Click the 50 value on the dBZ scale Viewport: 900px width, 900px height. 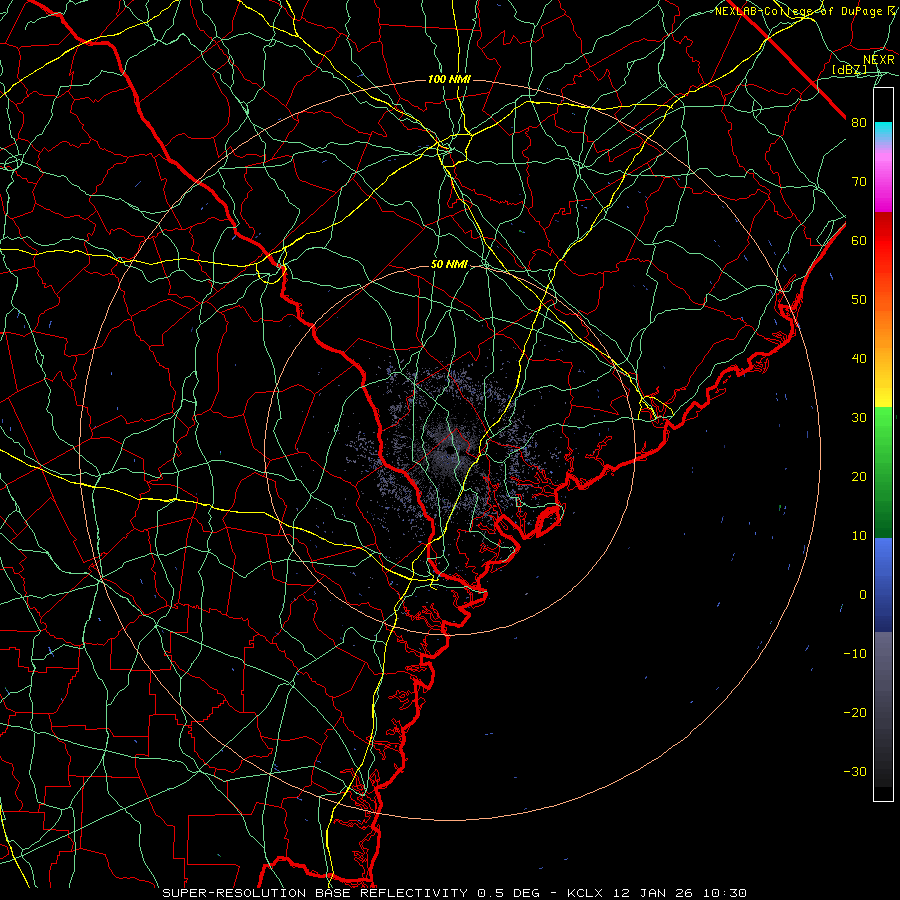[859, 300]
